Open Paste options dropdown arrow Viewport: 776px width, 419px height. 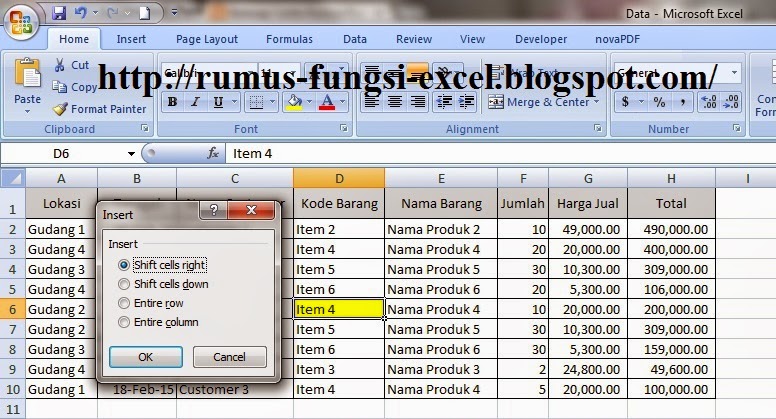coord(27,112)
